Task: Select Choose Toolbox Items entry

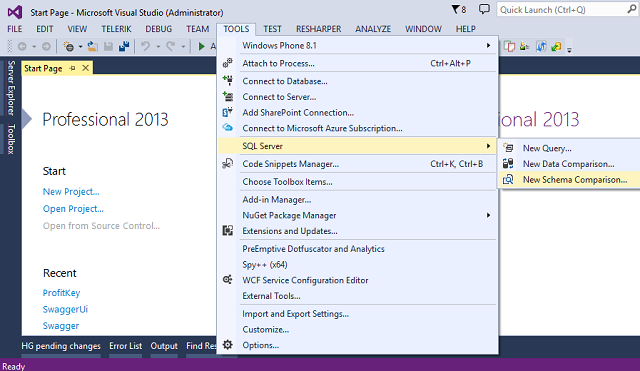Action: 358,182
